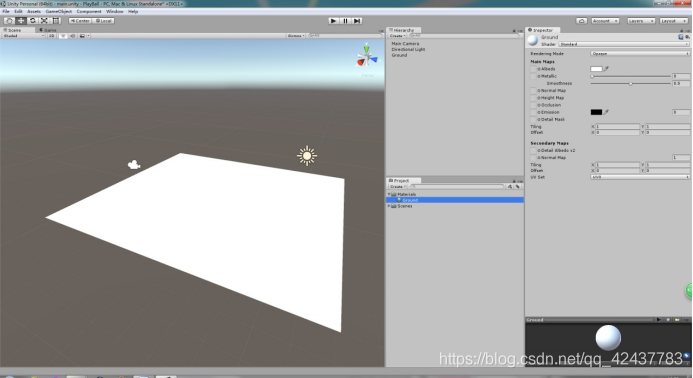
Task: Click Hierarchy search field
Action: (x=464, y=36)
